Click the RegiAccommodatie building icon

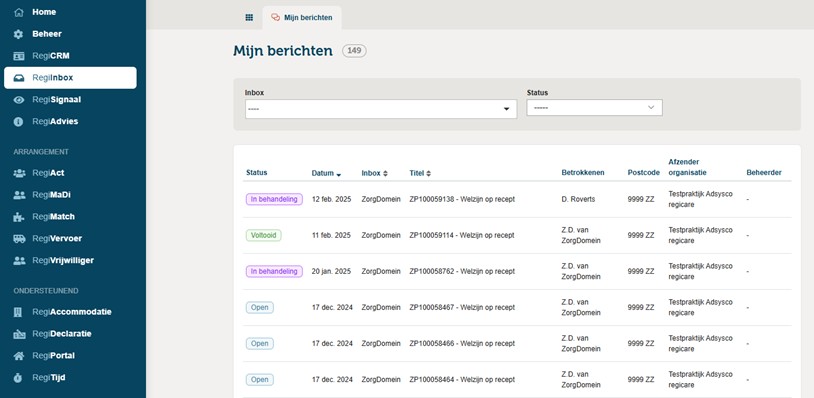[19, 312]
